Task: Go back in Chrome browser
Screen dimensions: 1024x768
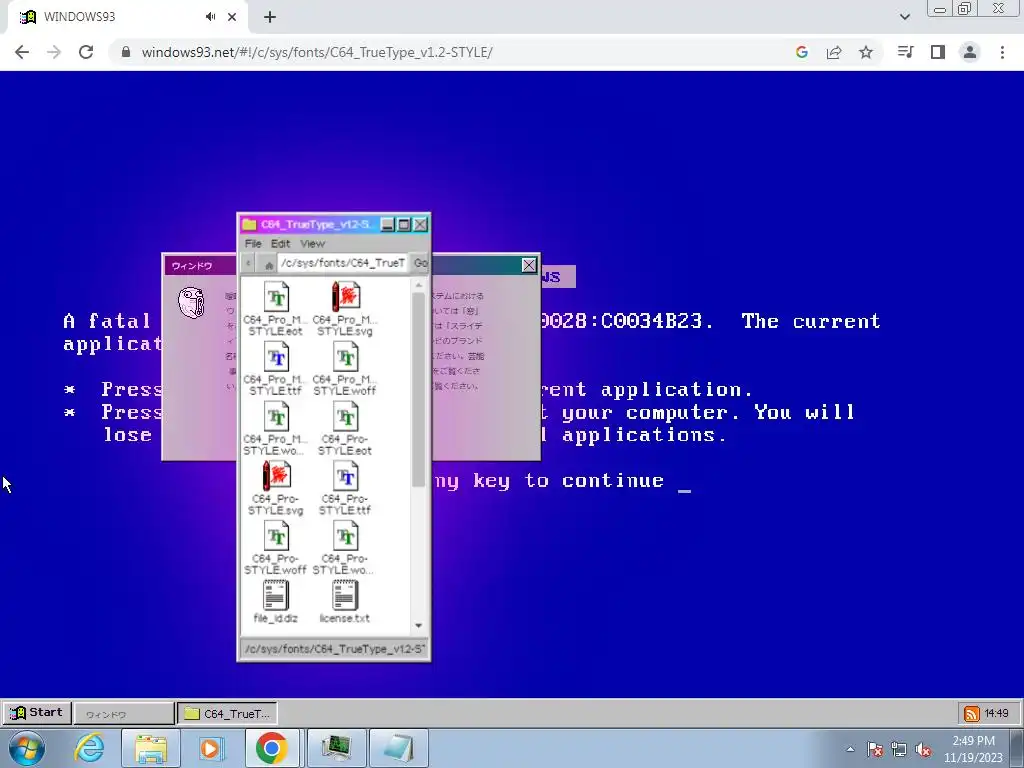Action: click(x=22, y=52)
